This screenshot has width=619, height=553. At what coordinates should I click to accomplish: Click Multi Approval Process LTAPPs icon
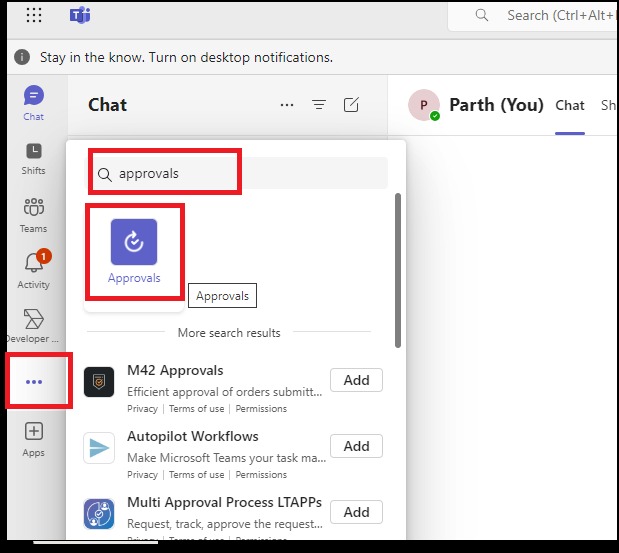[99, 514]
